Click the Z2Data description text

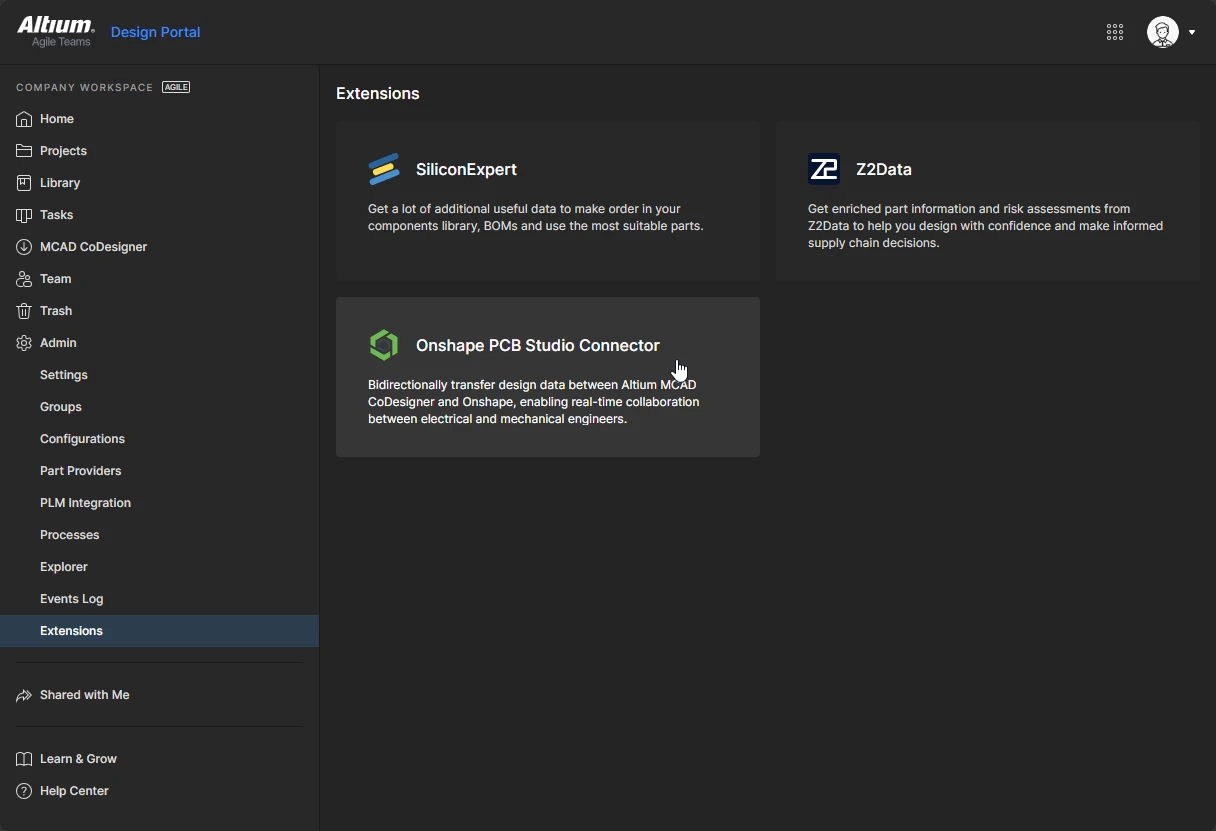[x=986, y=226]
